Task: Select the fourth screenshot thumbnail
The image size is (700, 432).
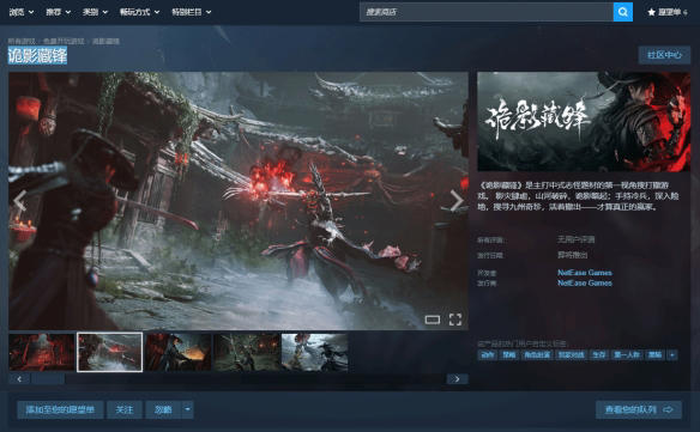Action: coord(246,352)
